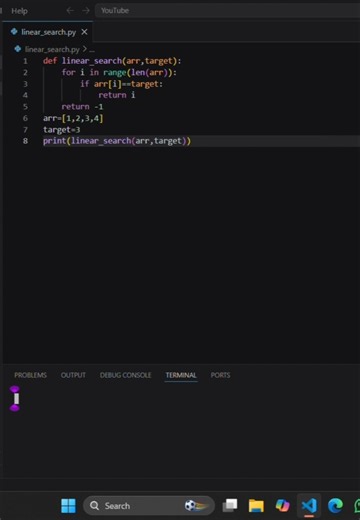Screen dimensions: 360x520
Task: Open File Explorer from the taskbar
Action: 256,506
